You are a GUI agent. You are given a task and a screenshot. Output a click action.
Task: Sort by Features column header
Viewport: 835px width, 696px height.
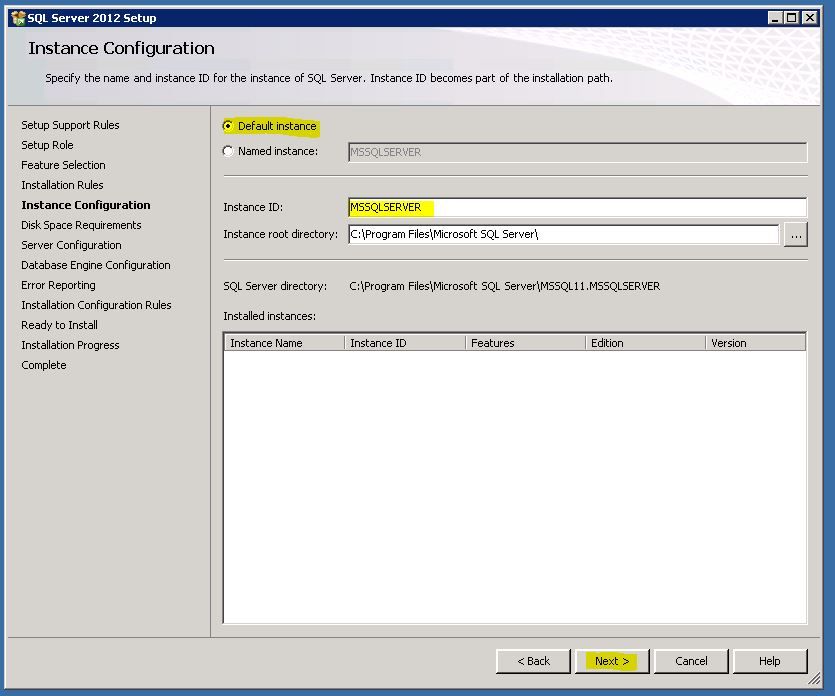tap(526, 343)
